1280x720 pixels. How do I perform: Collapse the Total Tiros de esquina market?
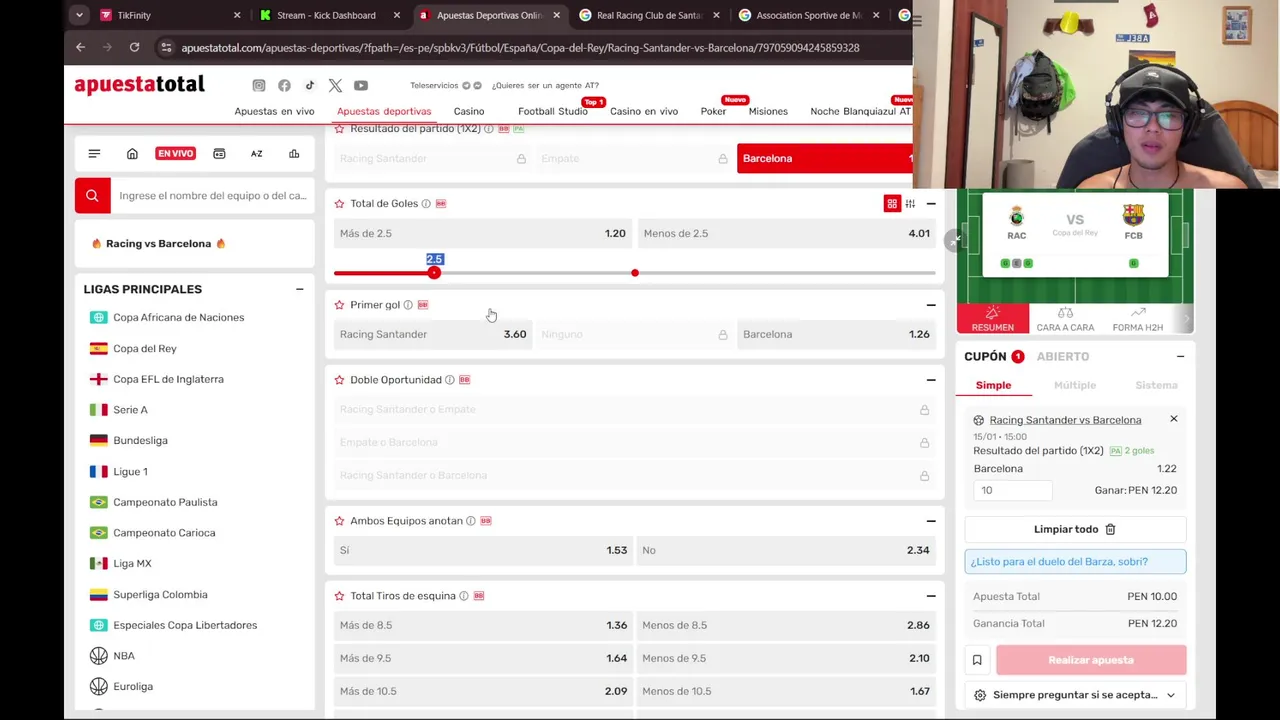click(931, 596)
